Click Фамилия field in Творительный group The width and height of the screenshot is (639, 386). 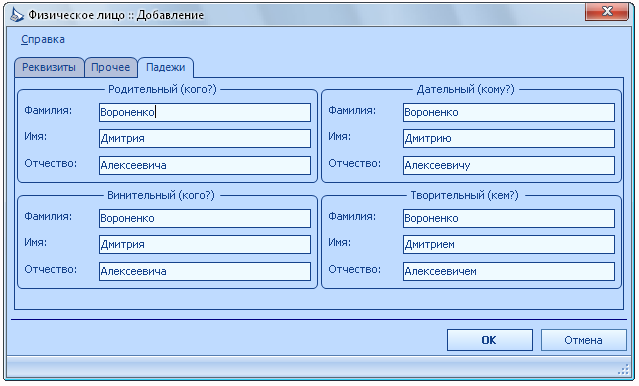tap(509, 218)
